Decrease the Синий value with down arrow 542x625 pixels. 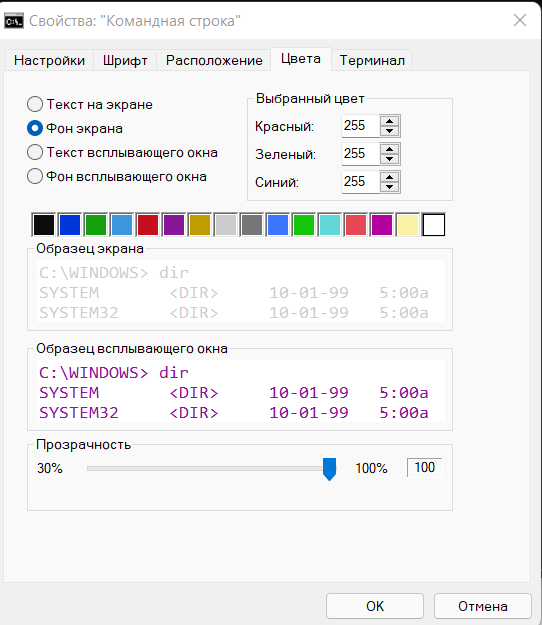click(389, 187)
